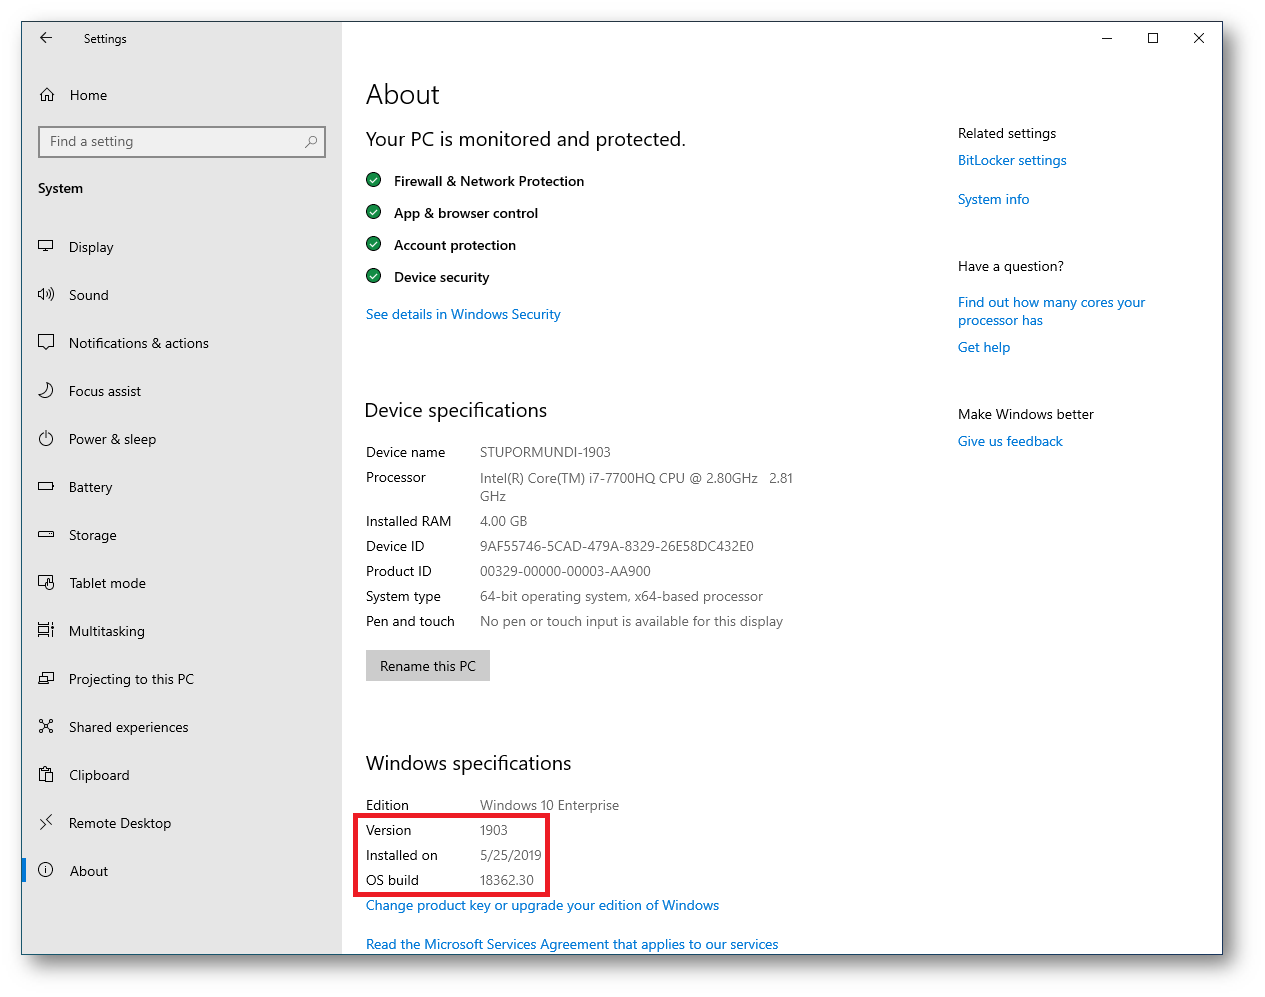This screenshot has height=997, width=1265.
Task: Open Remote Desktop settings
Action: (x=181, y=823)
